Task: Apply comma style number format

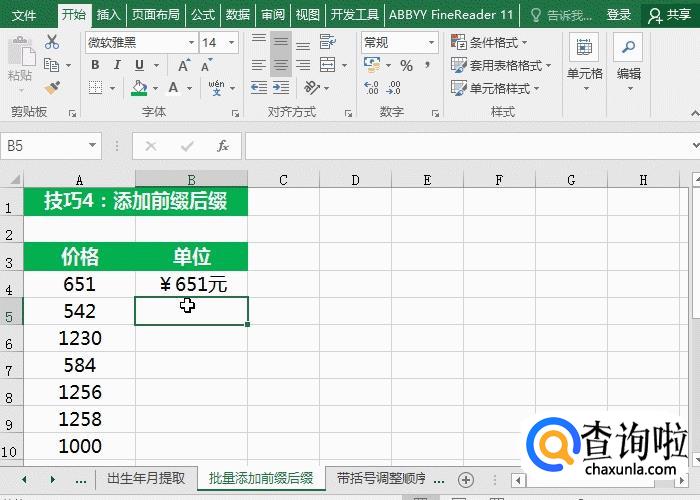Action: (428, 65)
